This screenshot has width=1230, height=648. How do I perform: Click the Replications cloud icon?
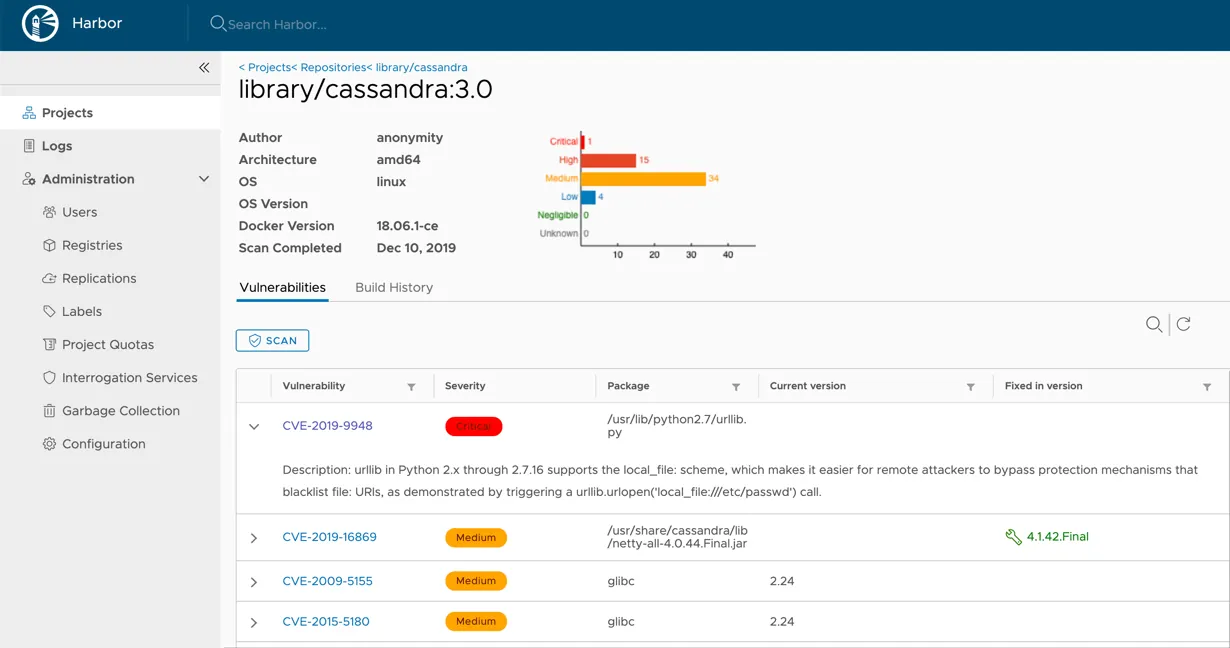(x=49, y=278)
